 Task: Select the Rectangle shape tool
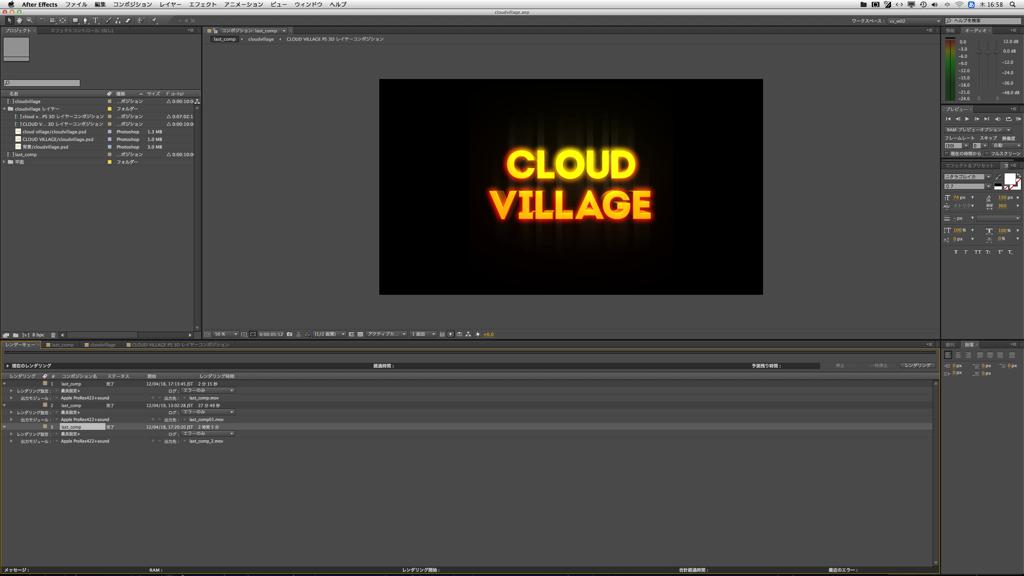point(75,20)
